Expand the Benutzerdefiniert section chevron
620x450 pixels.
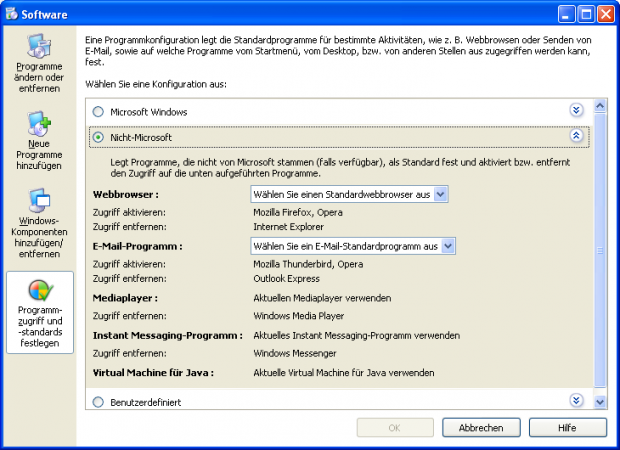tap(576, 401)
